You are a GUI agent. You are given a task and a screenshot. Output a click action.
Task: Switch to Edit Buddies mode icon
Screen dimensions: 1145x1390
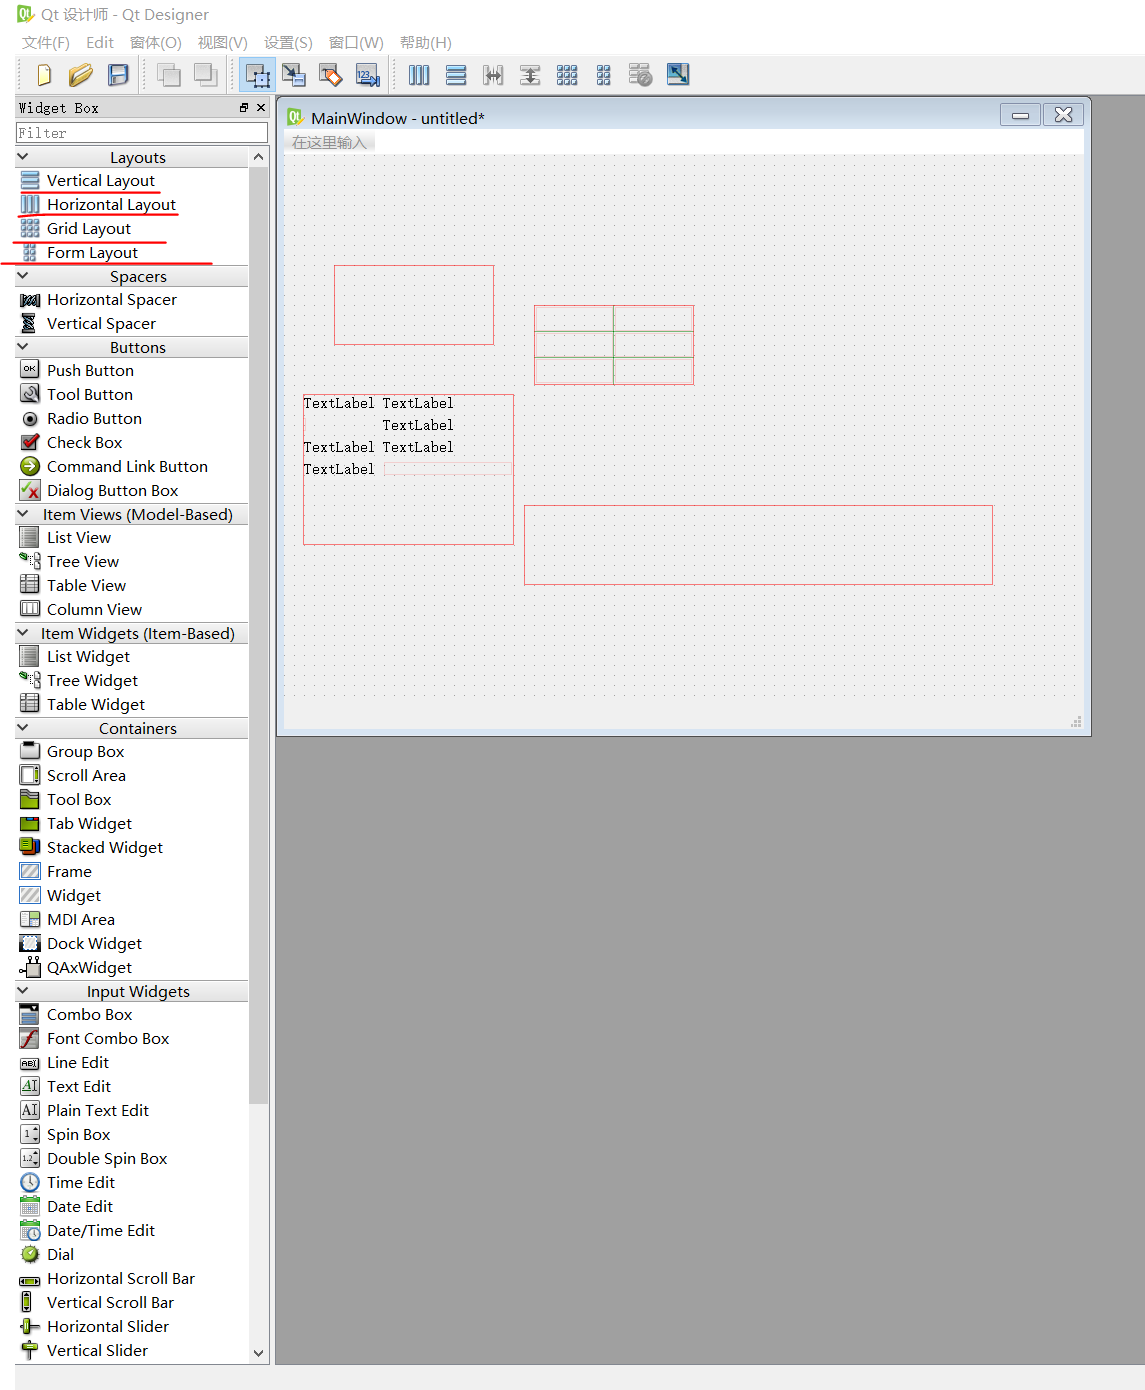(x=331, y=75)
